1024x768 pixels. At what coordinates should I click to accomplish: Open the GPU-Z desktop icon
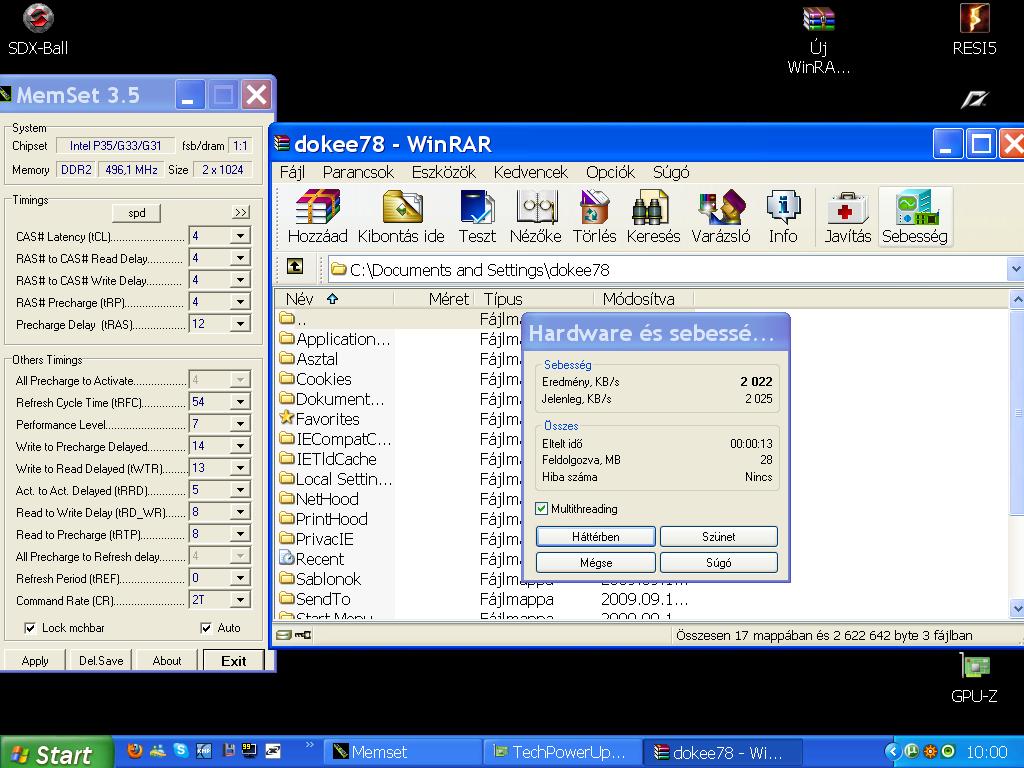[974, 679]
